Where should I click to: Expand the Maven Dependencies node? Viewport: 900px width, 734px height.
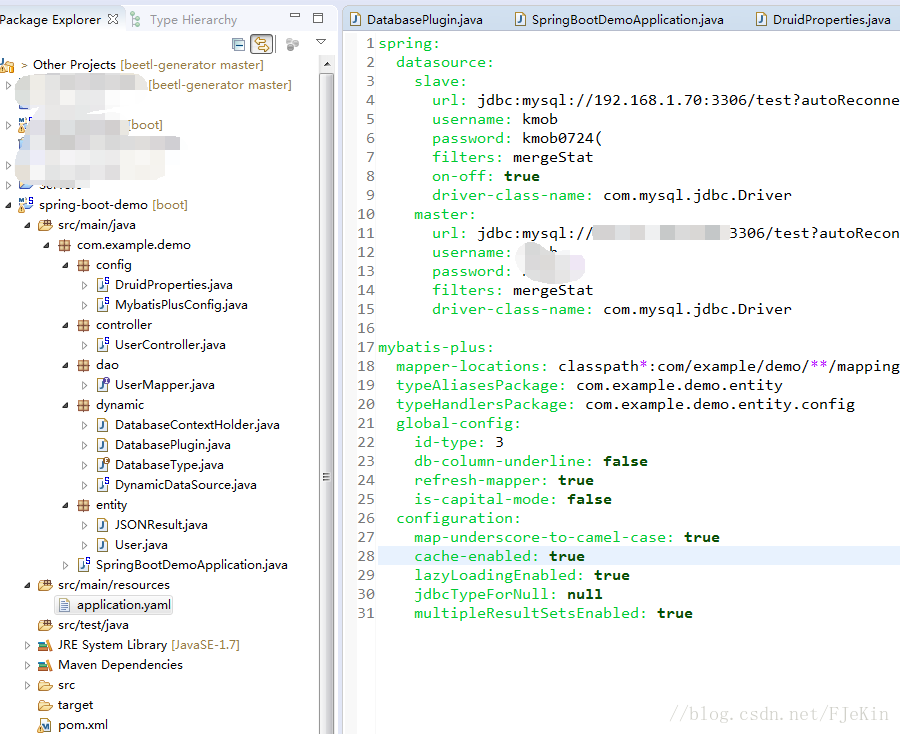click(27, 665)
